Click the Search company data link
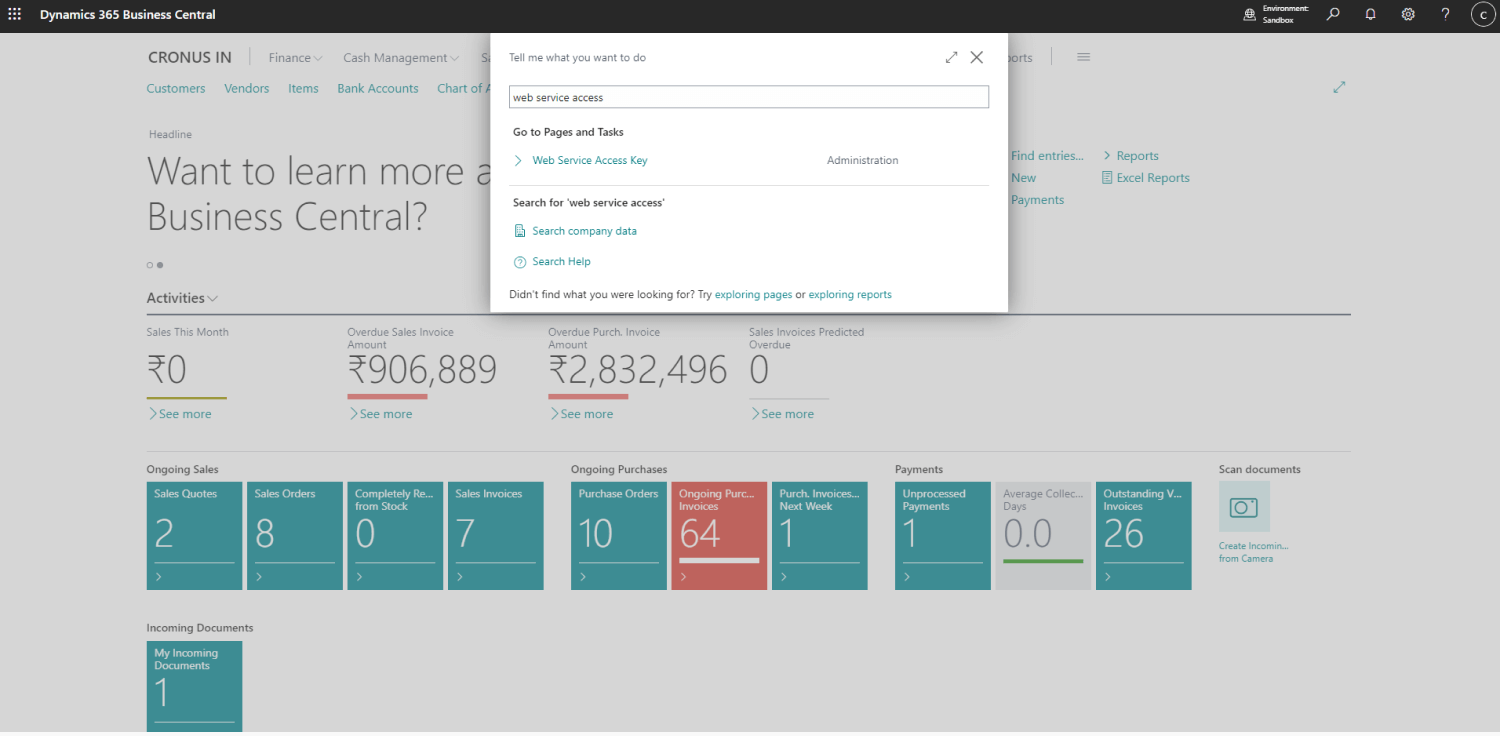Viewport: 1500px width, 736px height. tap(585, 231)
